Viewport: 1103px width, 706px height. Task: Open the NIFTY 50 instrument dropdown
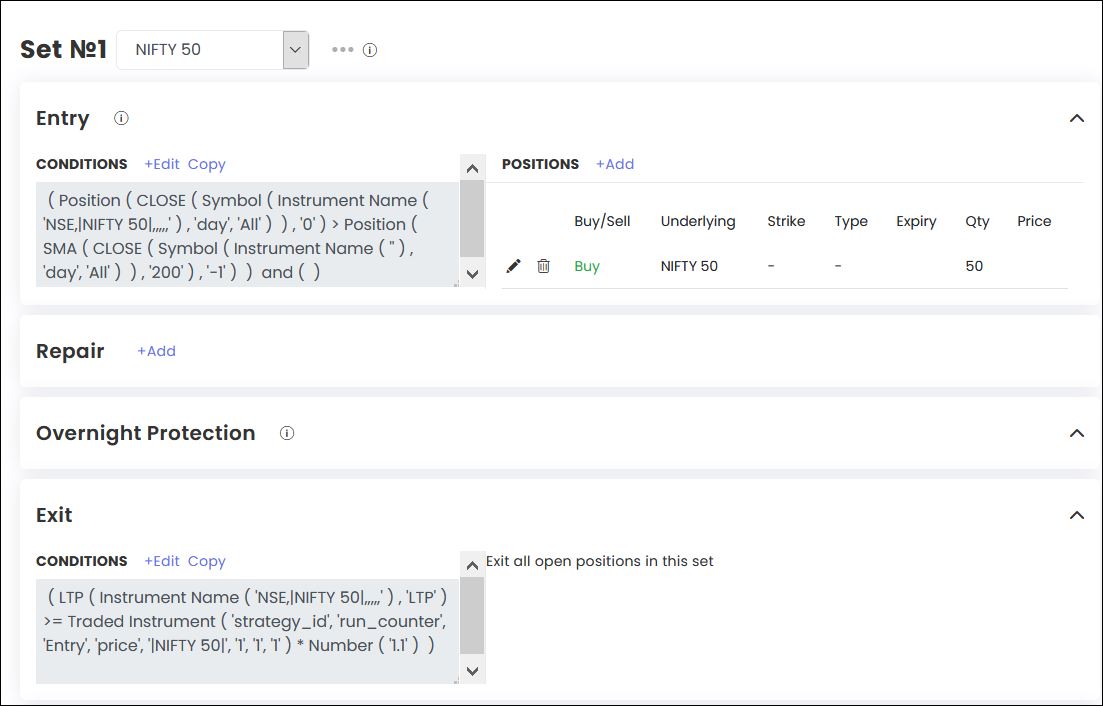295,50
